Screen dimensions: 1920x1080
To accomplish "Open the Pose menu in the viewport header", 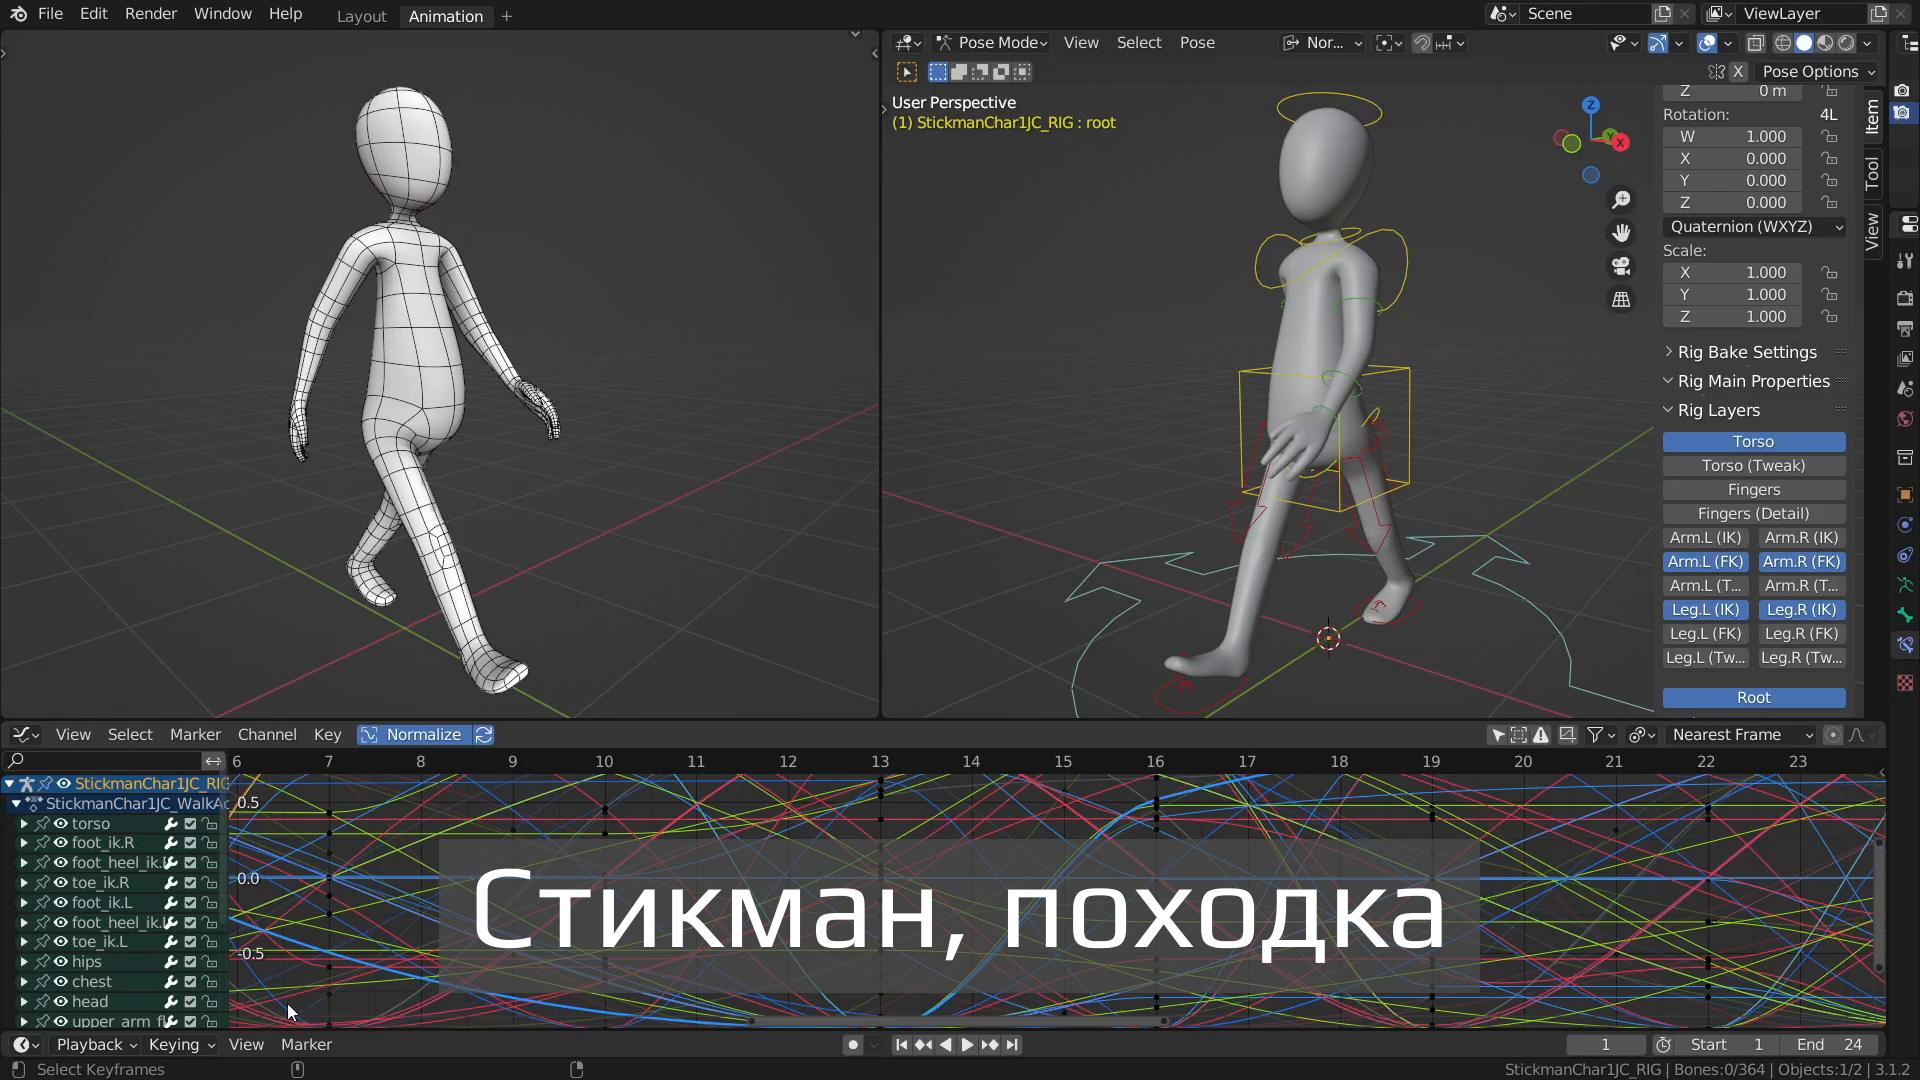I will tap(1197, 42).
